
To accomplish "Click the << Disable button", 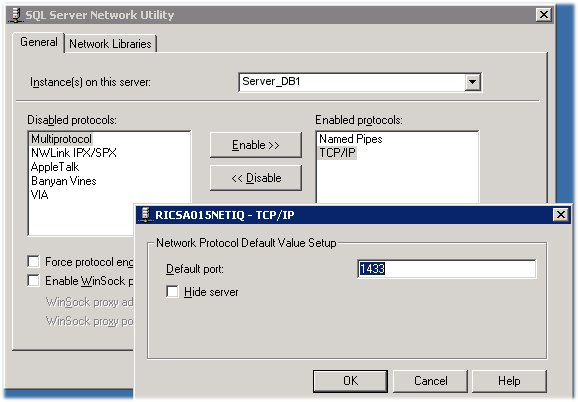I will [x=256, y=178].
